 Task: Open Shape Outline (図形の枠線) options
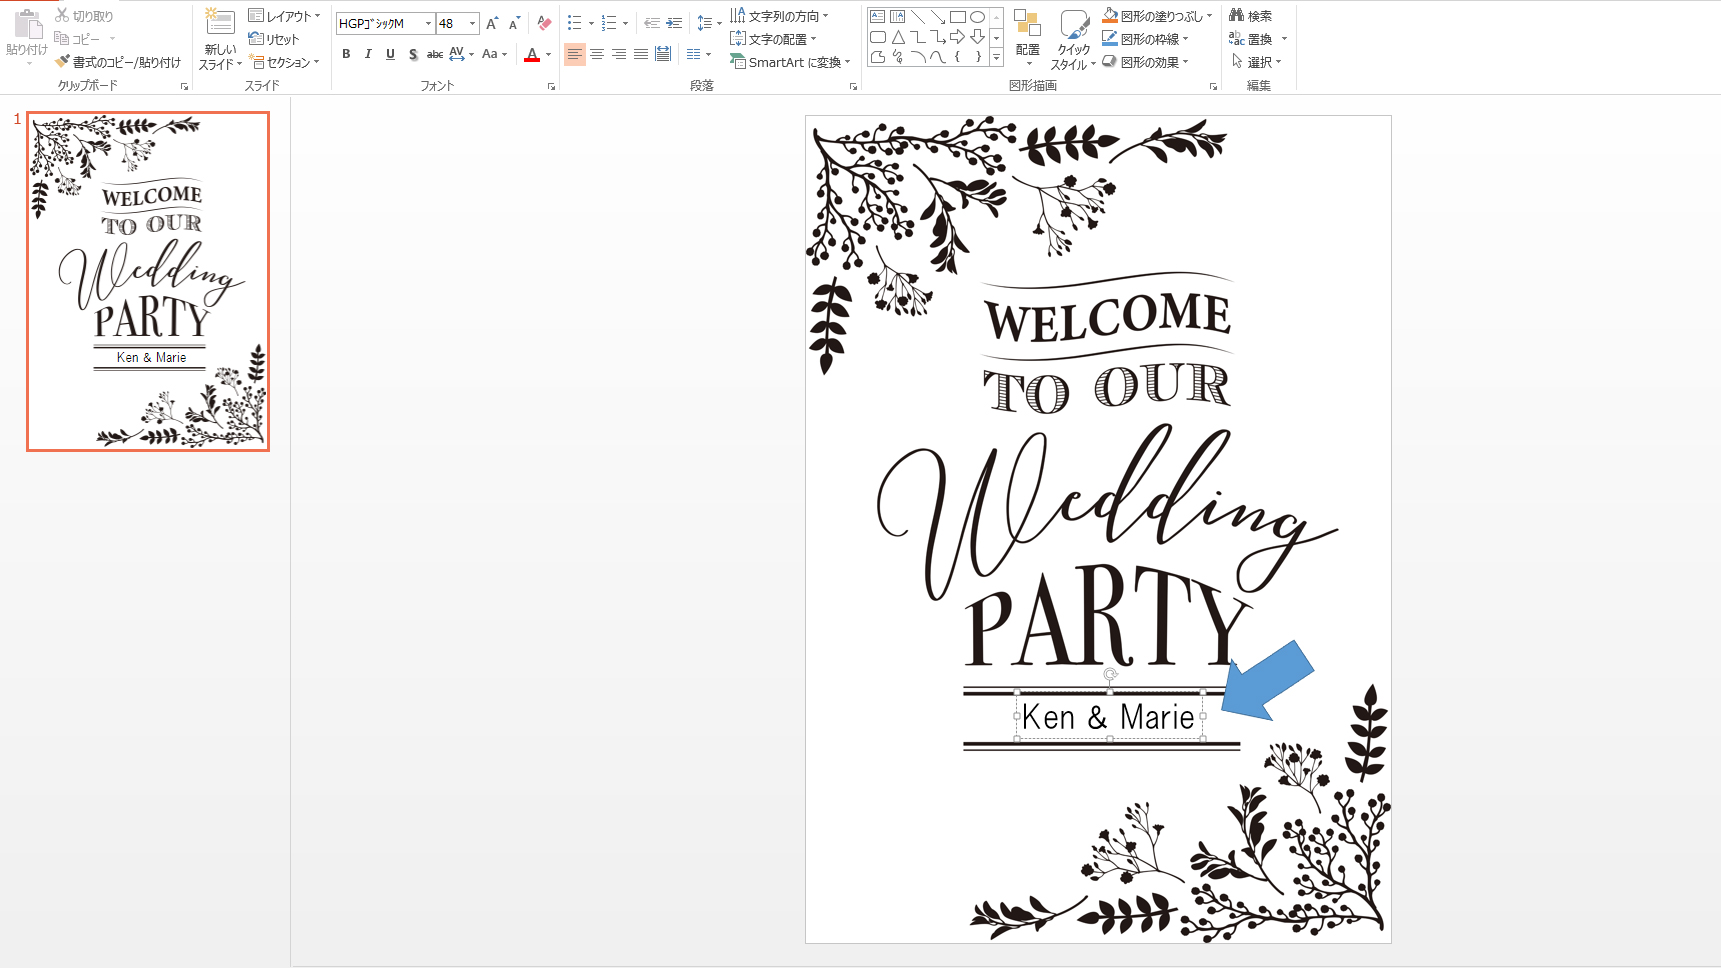1145,39
